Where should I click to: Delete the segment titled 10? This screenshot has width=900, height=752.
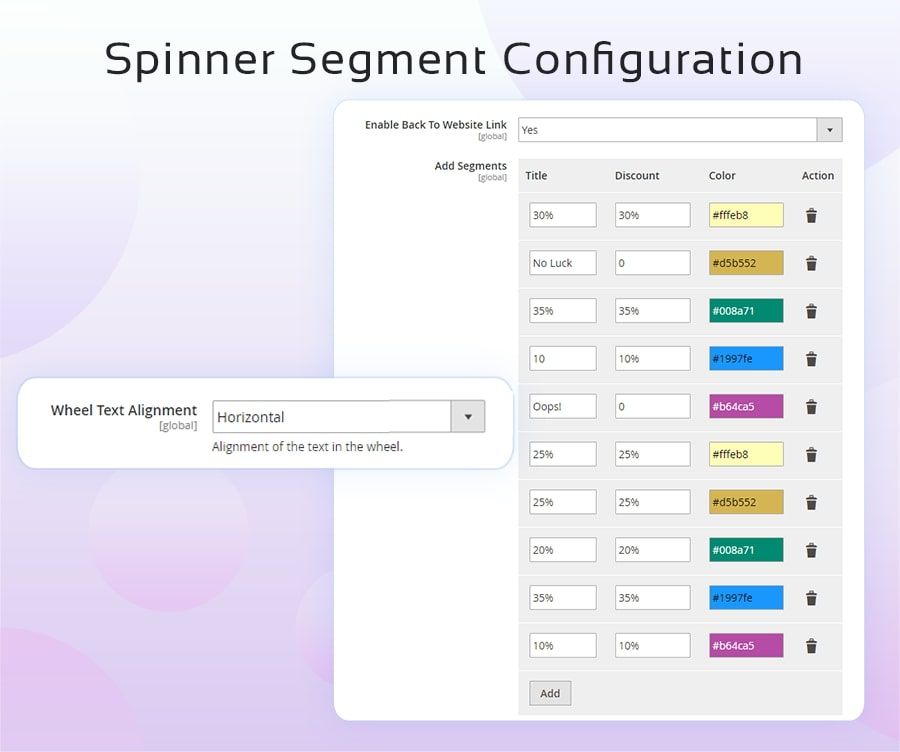pyautogui.click(x=811, y=359)
